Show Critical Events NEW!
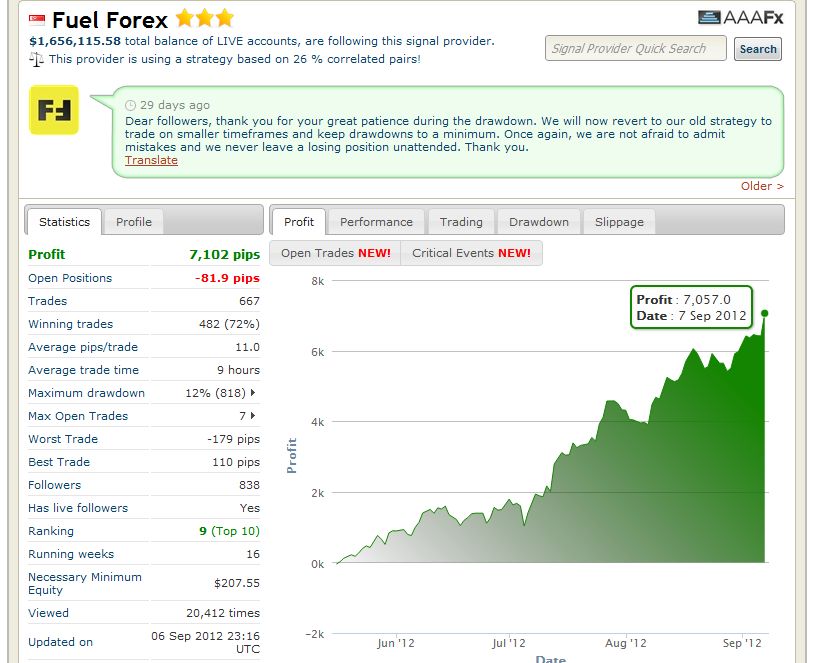This screenshot has height=663, width=813. coord(471,253)
